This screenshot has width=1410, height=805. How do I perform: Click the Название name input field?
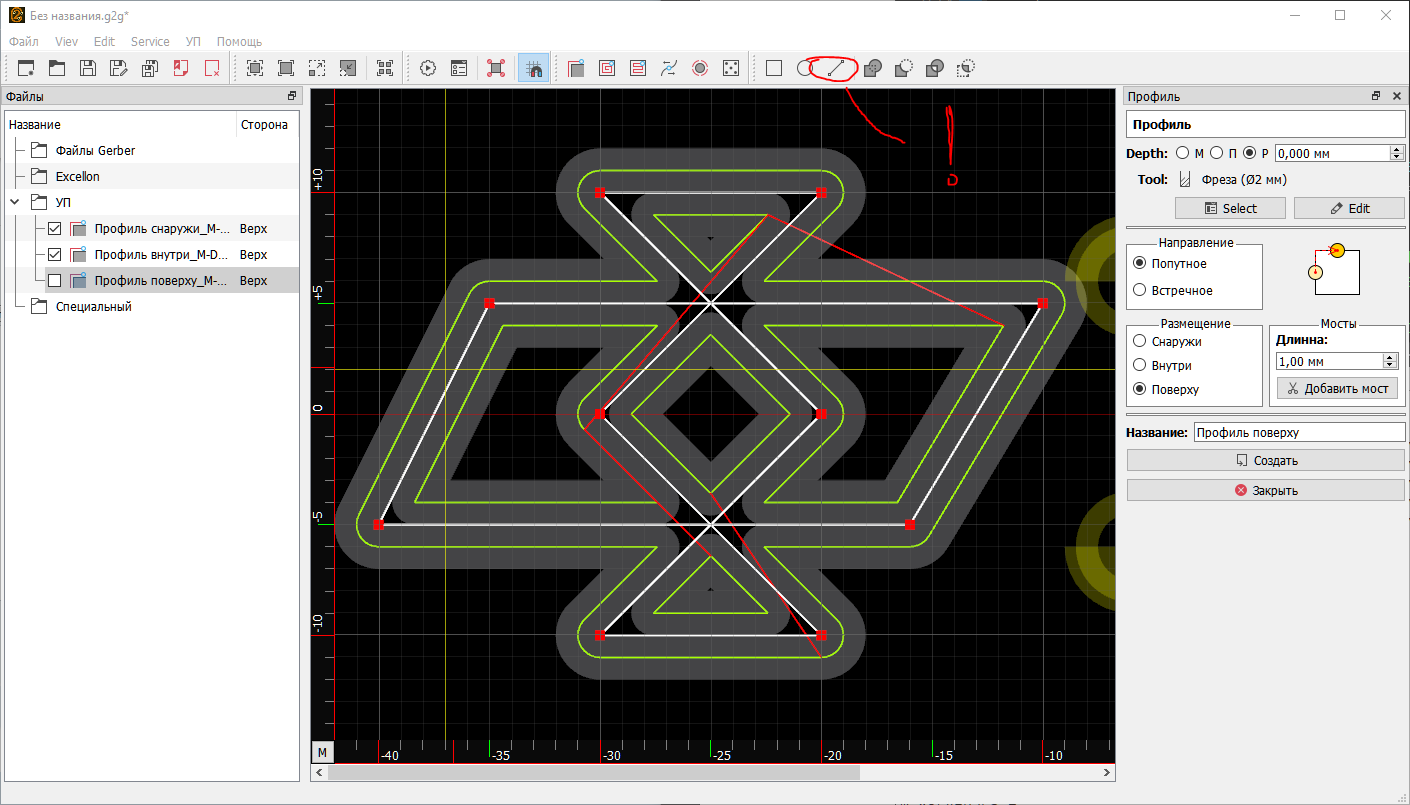1300,432
